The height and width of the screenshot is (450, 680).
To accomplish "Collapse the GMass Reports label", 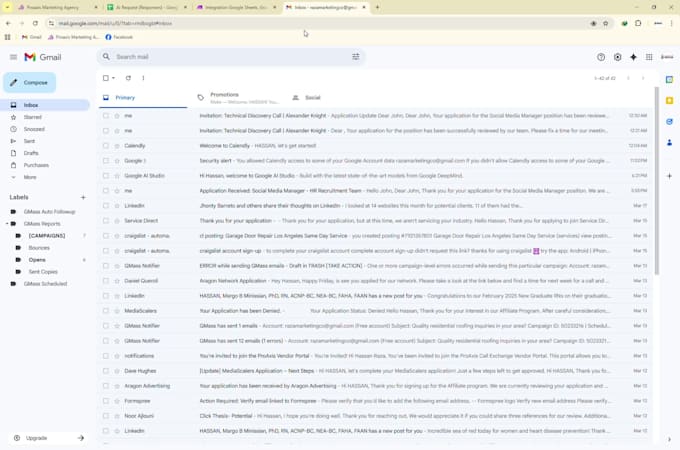I will coord(7,224).
